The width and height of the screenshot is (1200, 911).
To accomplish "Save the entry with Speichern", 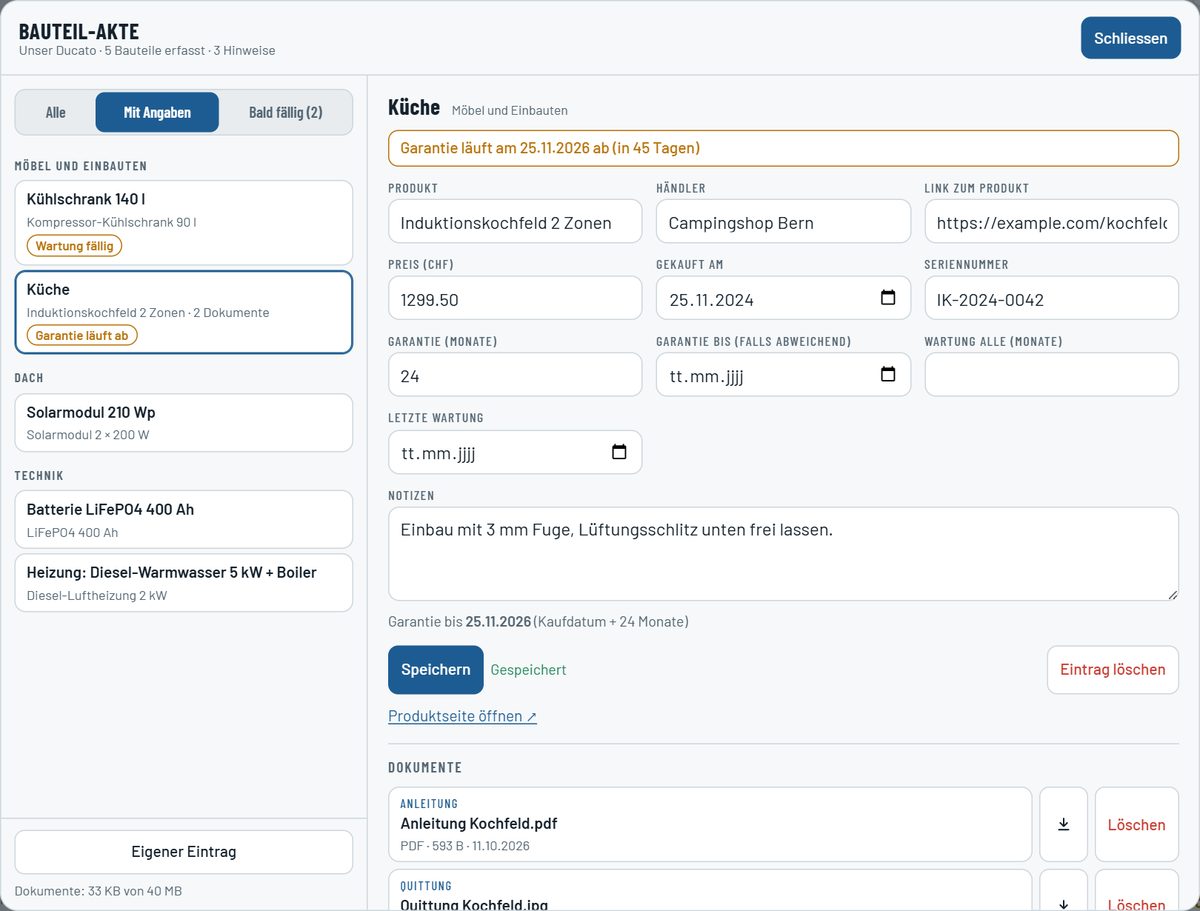I will pos(435,670).
